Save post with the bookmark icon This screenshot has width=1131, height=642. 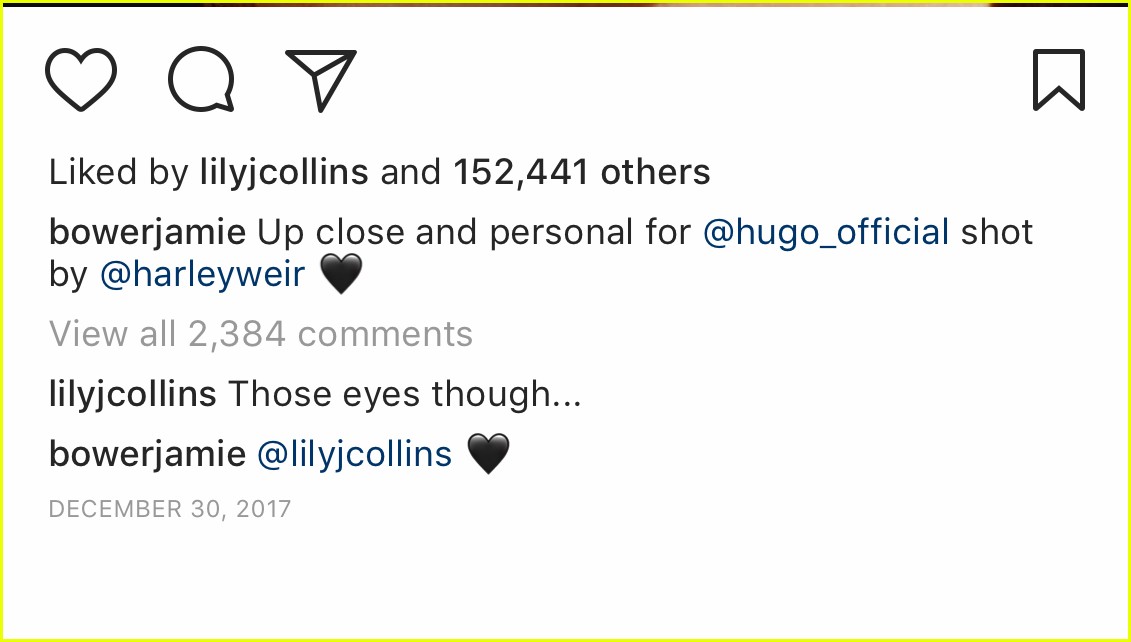click(1058, 80)
